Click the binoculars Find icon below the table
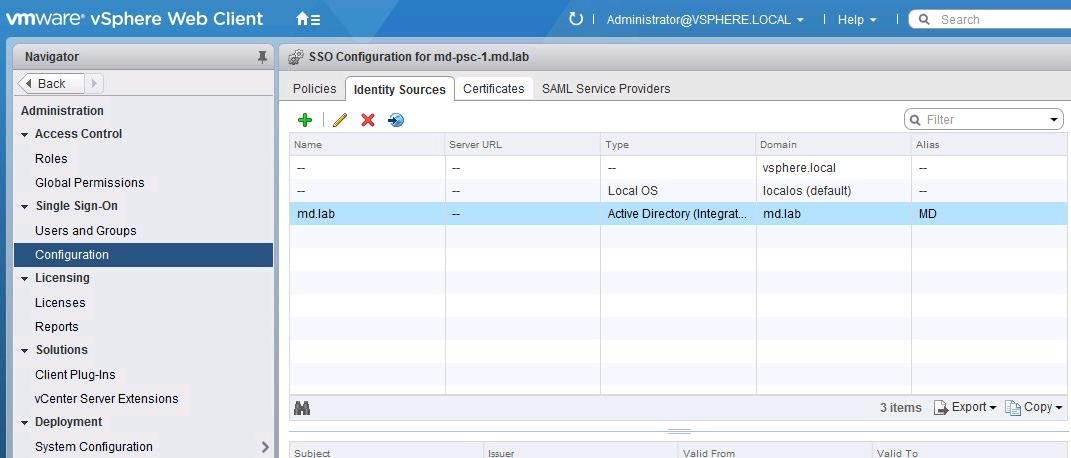1071x458 pixels. click(302, 408)
